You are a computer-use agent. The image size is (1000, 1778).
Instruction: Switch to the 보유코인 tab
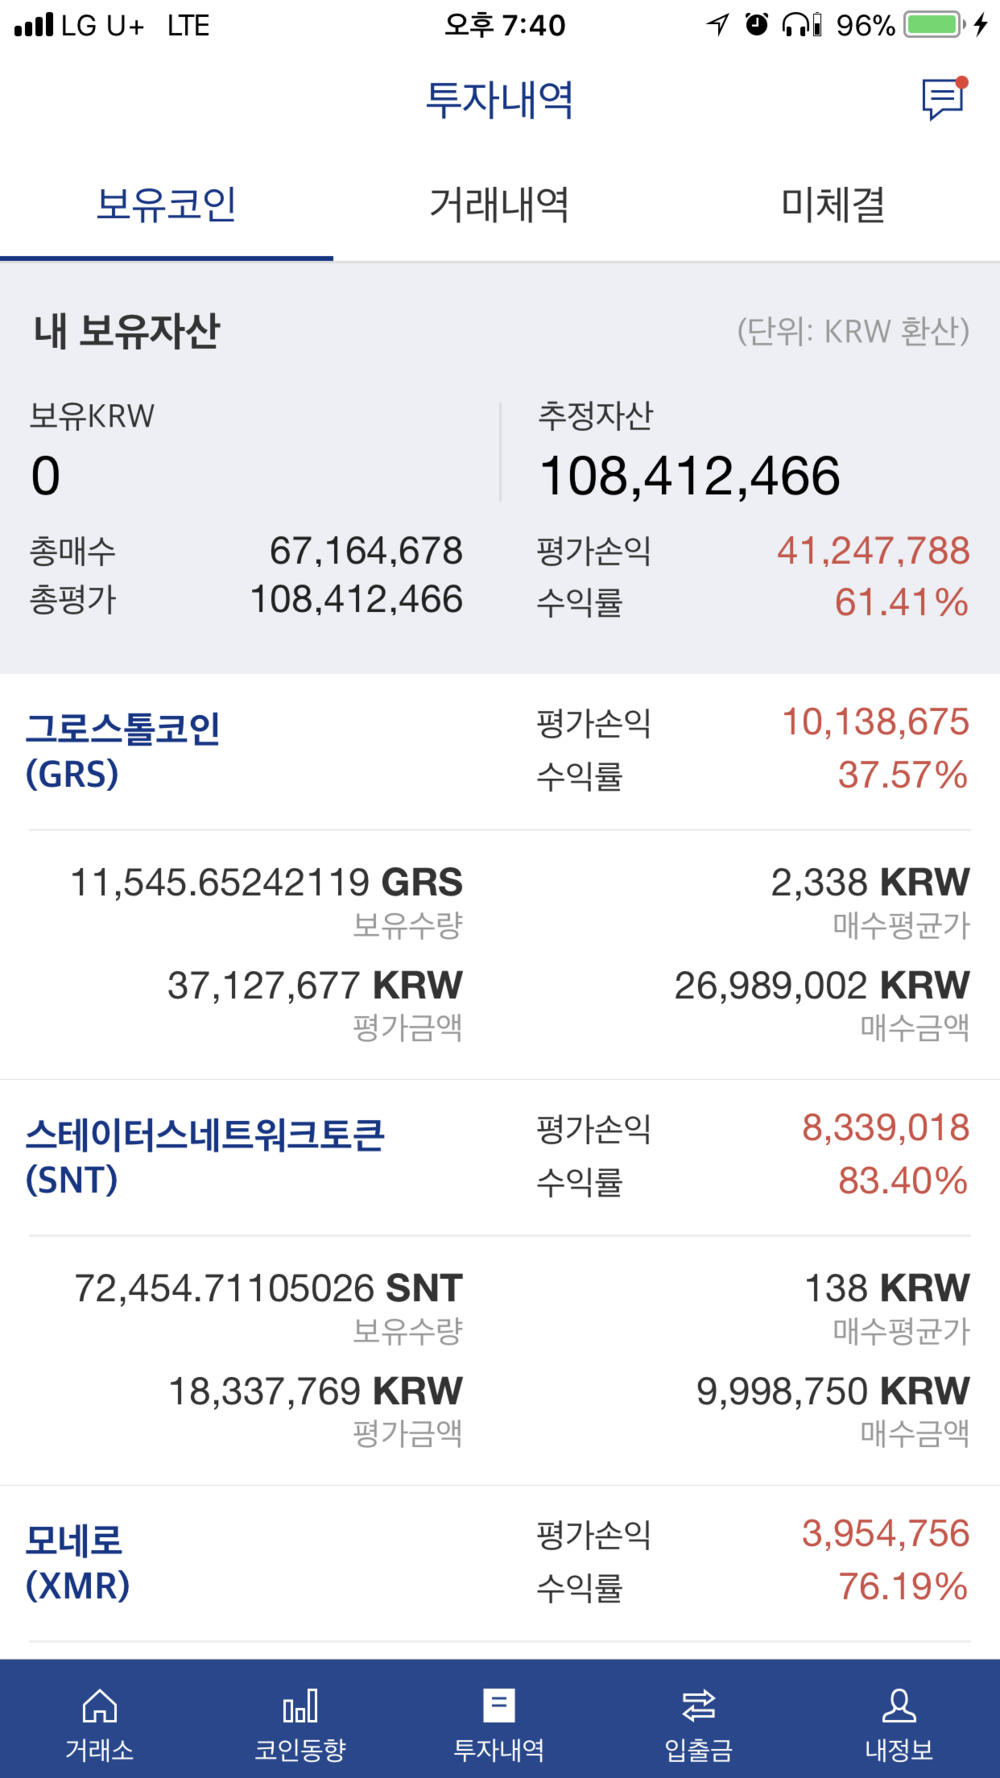166,205
